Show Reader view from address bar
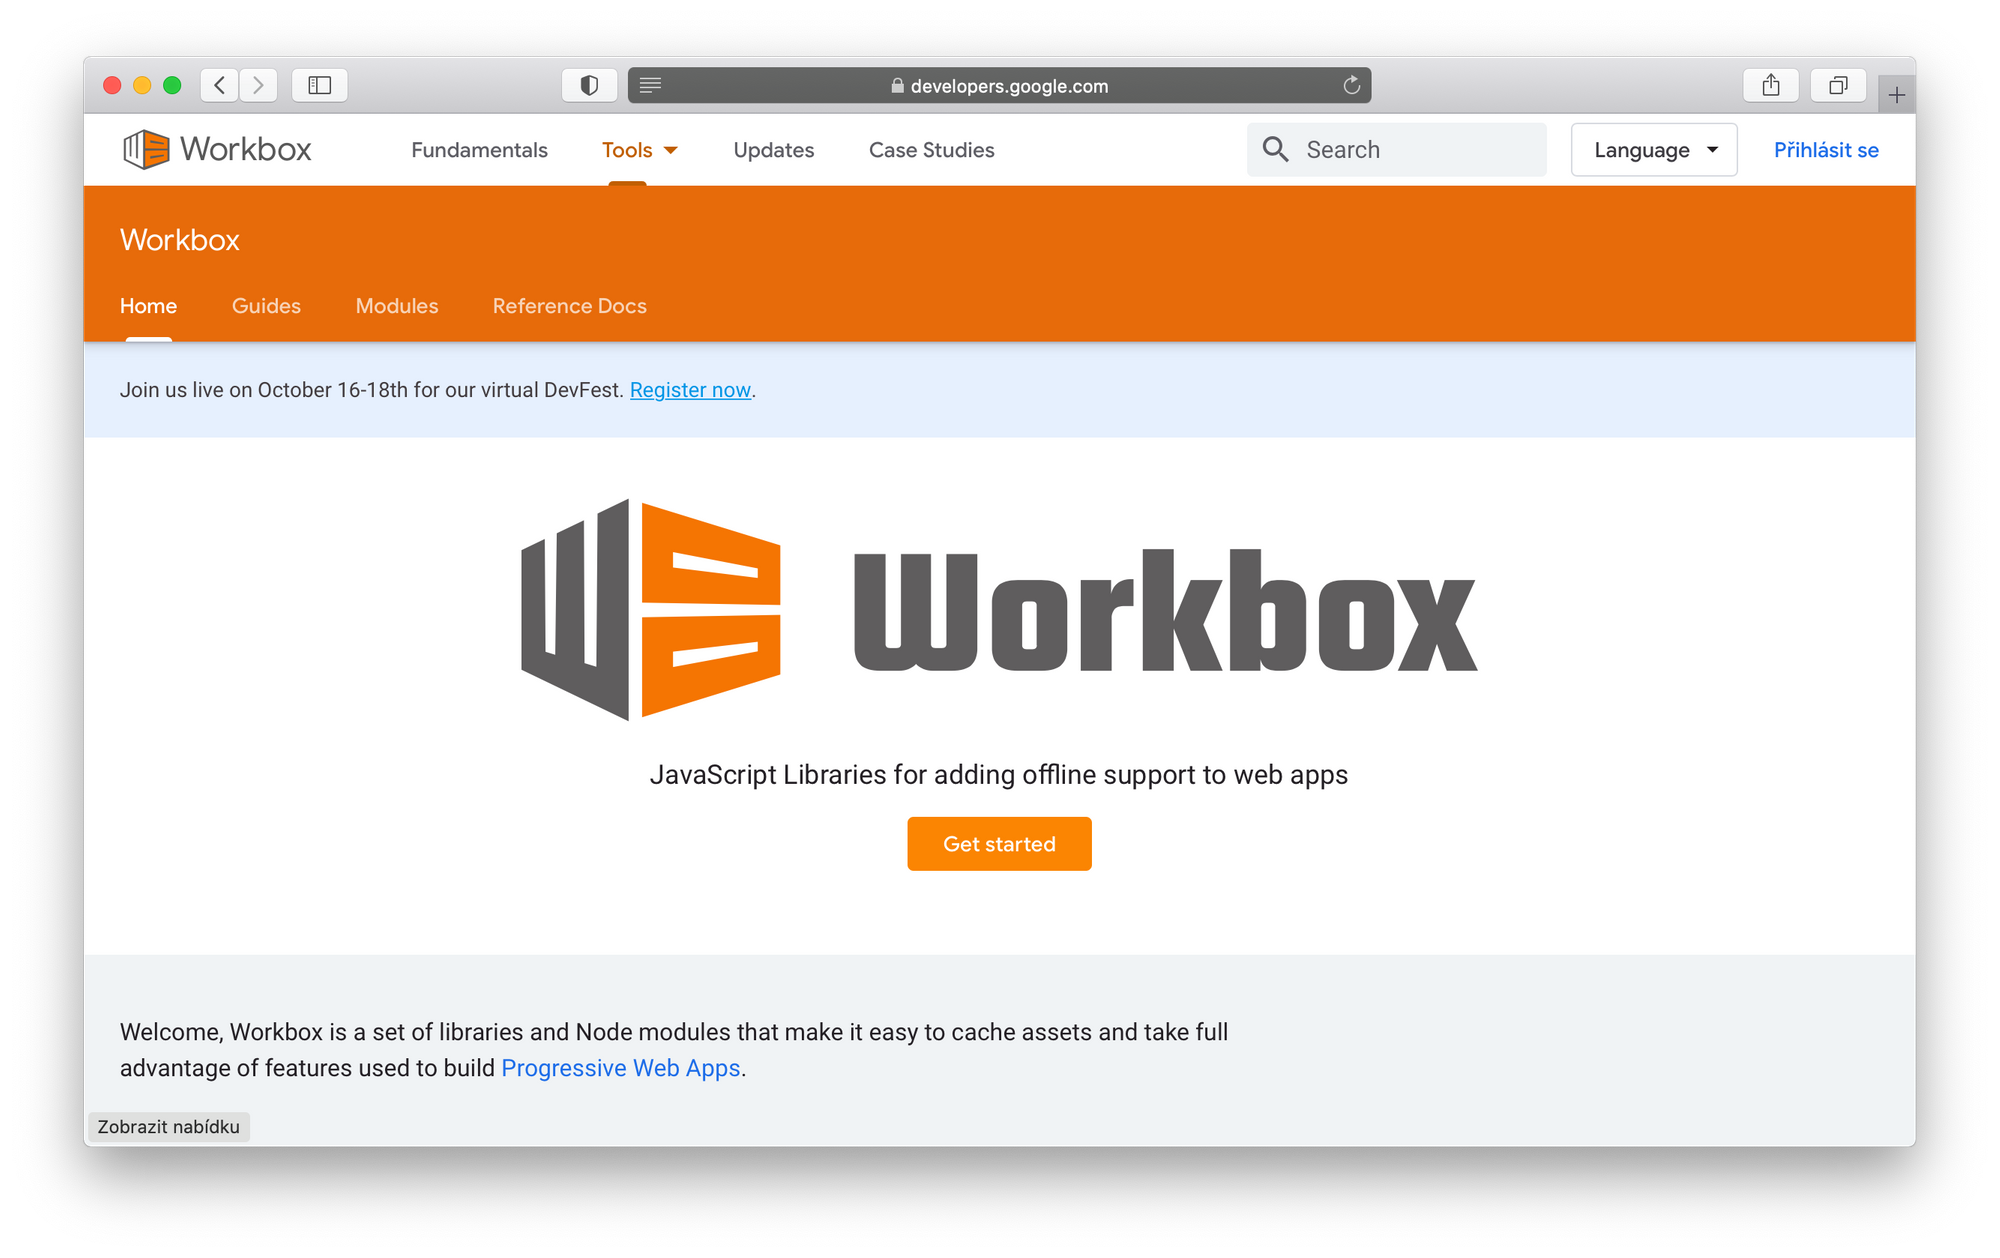Viewport: 2000px width, 1258px height. [x=650, y=85]
